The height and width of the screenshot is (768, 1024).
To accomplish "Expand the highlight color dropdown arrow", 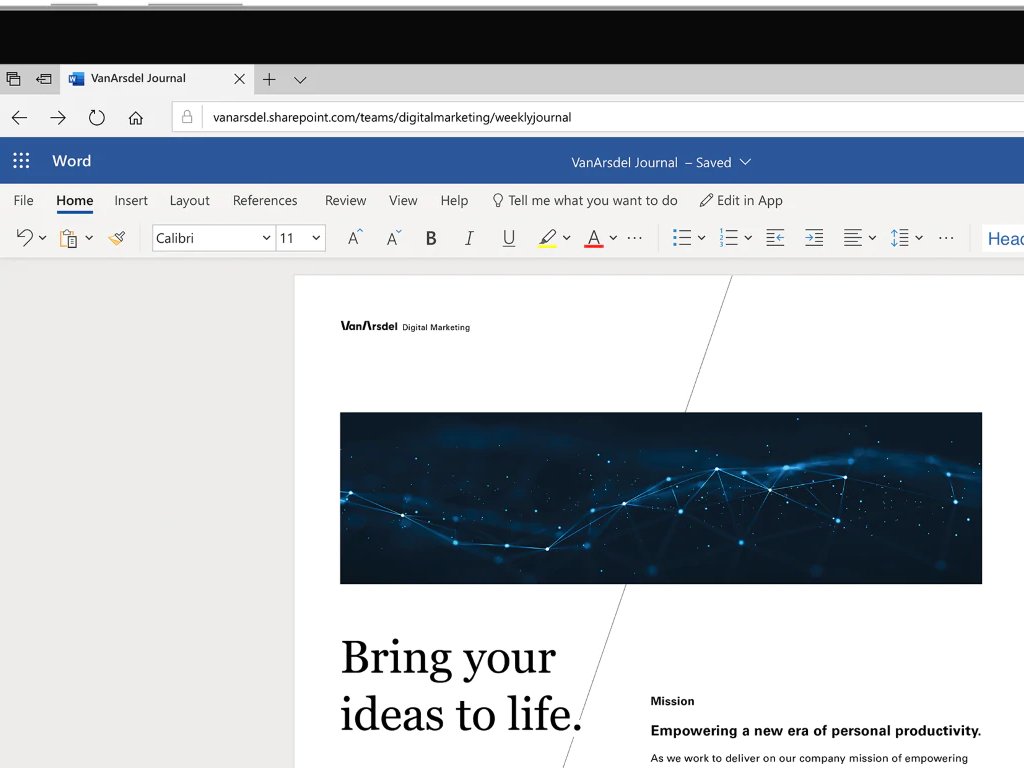I will pos(566,238).
